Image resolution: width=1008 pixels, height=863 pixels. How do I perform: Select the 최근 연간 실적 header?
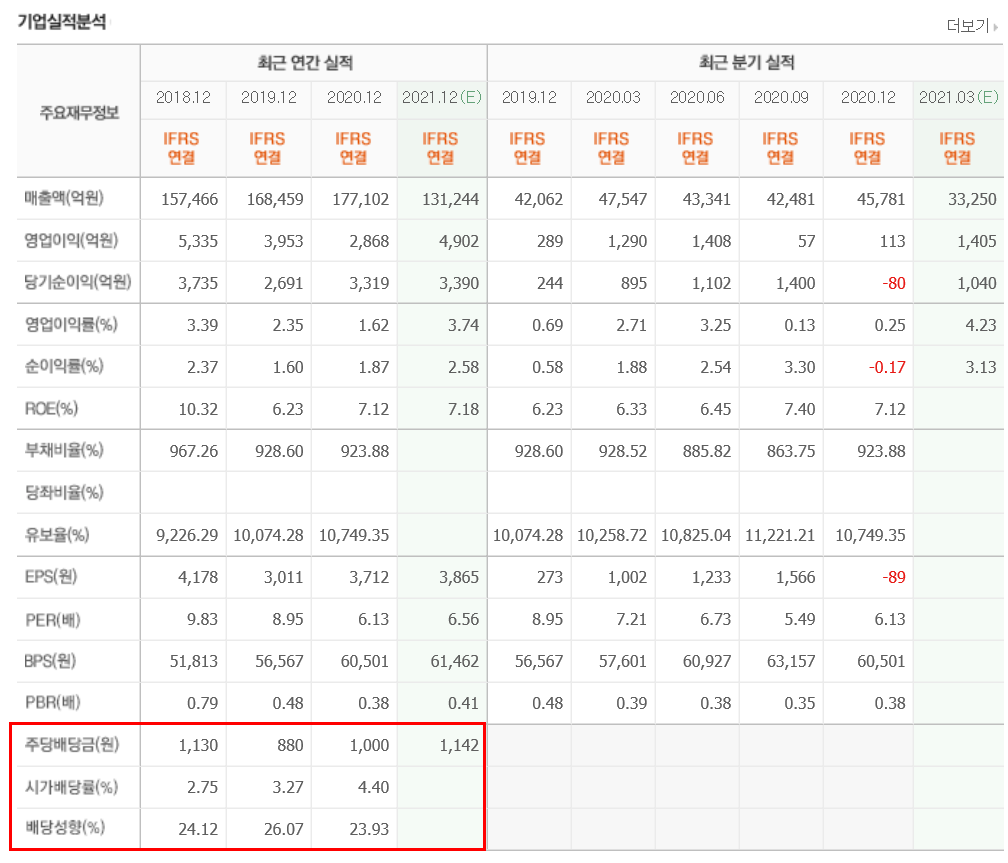point(305,62)
